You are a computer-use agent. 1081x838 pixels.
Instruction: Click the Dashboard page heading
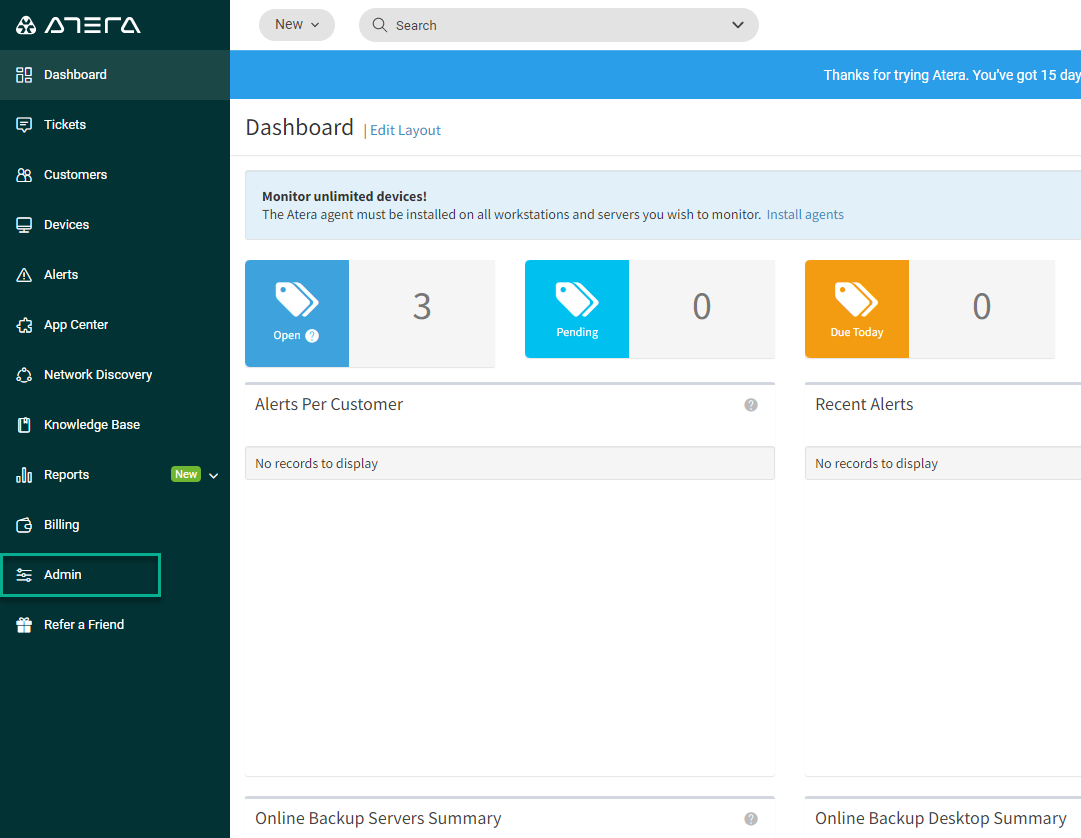[x=299, y=127]
